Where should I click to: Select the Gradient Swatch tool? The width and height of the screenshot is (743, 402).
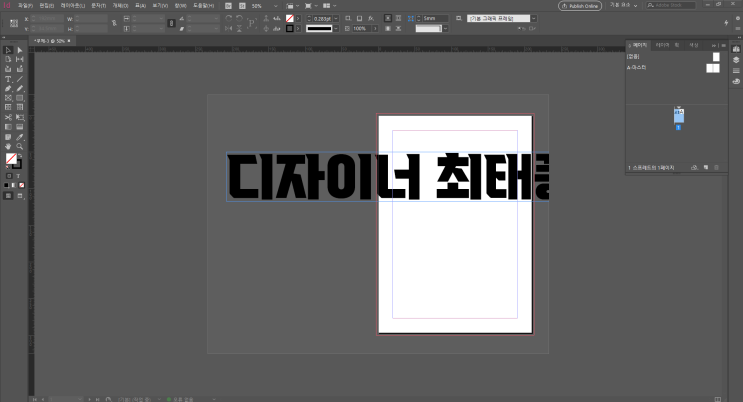coord(8,127)
